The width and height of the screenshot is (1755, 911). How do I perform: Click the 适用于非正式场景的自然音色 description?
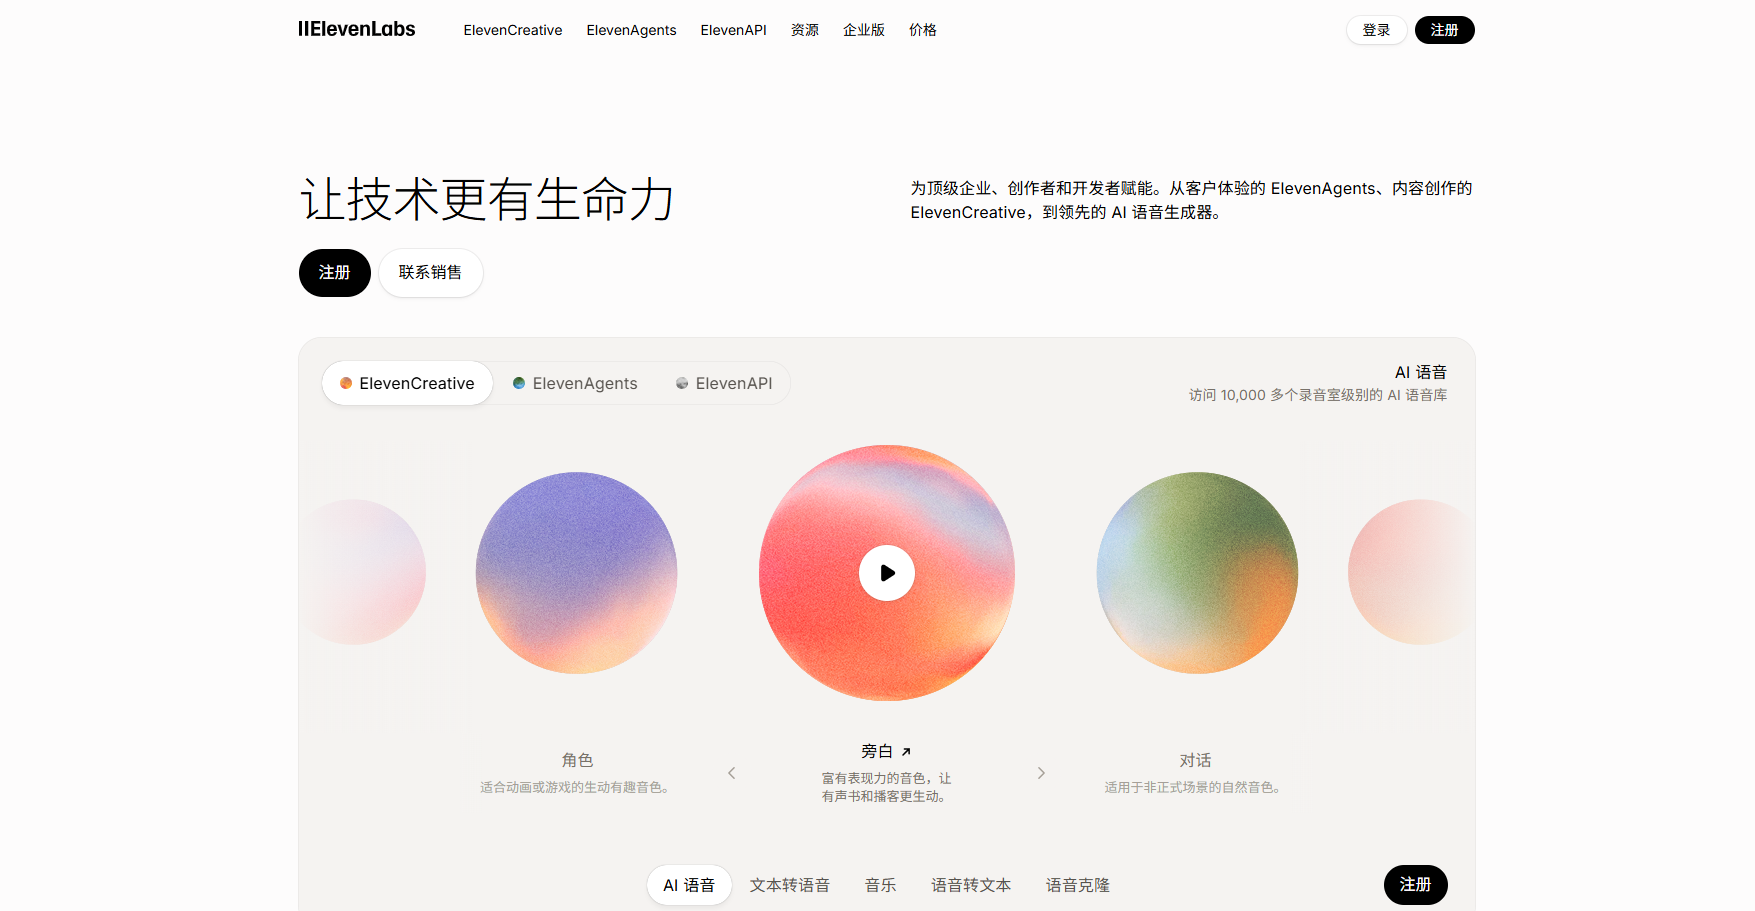click(1194, 787)
